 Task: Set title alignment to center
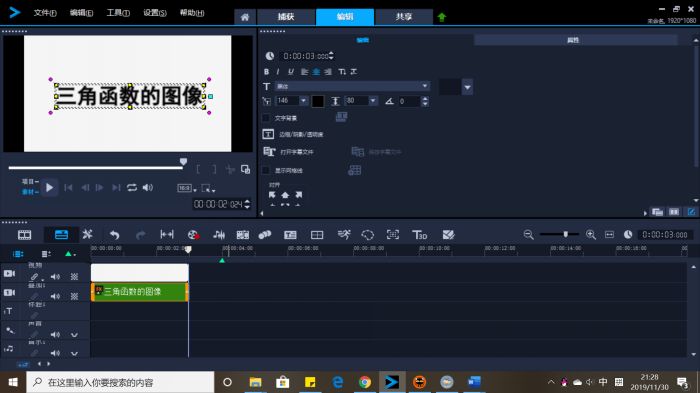(317, 71)
